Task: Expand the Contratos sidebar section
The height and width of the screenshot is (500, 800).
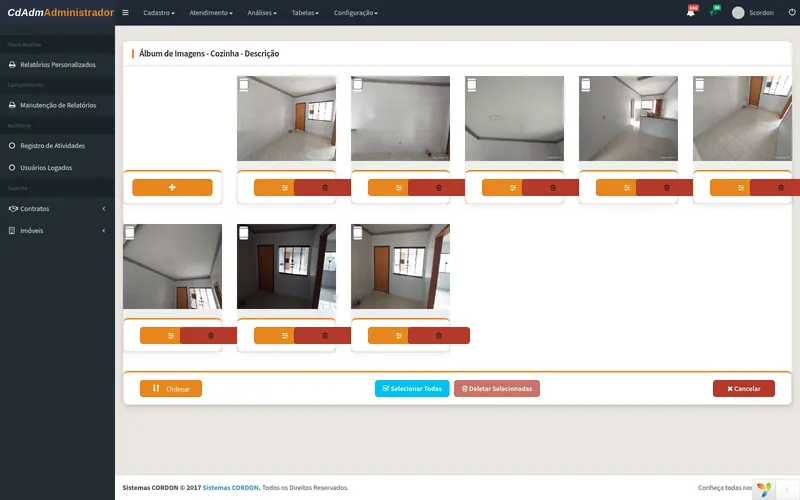Action: [57, 209]
